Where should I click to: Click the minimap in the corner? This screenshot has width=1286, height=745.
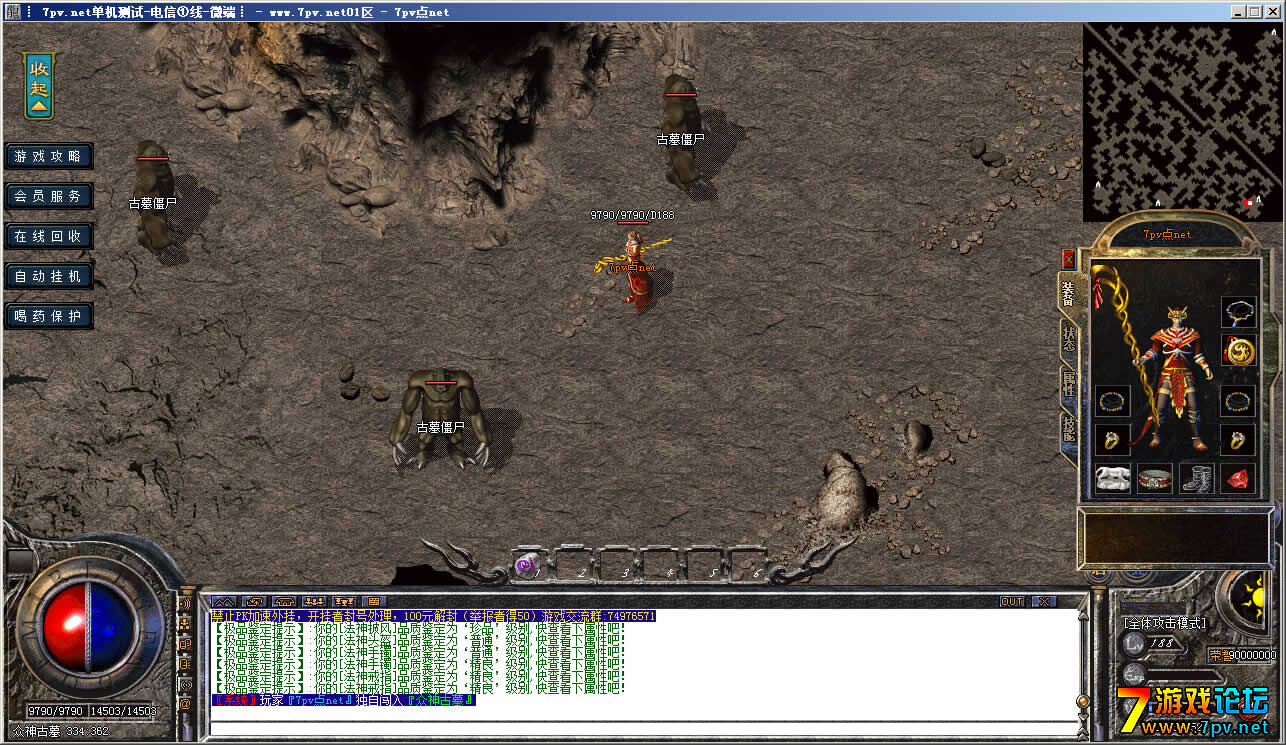(x=1182, y=122)
